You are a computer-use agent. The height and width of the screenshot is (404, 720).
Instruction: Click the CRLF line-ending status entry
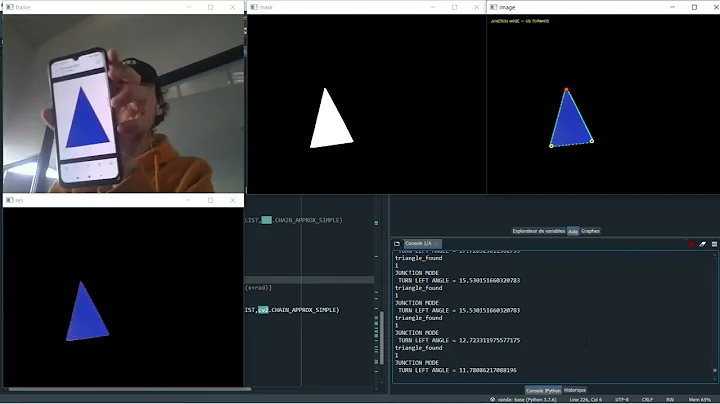click(x=647, y=399)
